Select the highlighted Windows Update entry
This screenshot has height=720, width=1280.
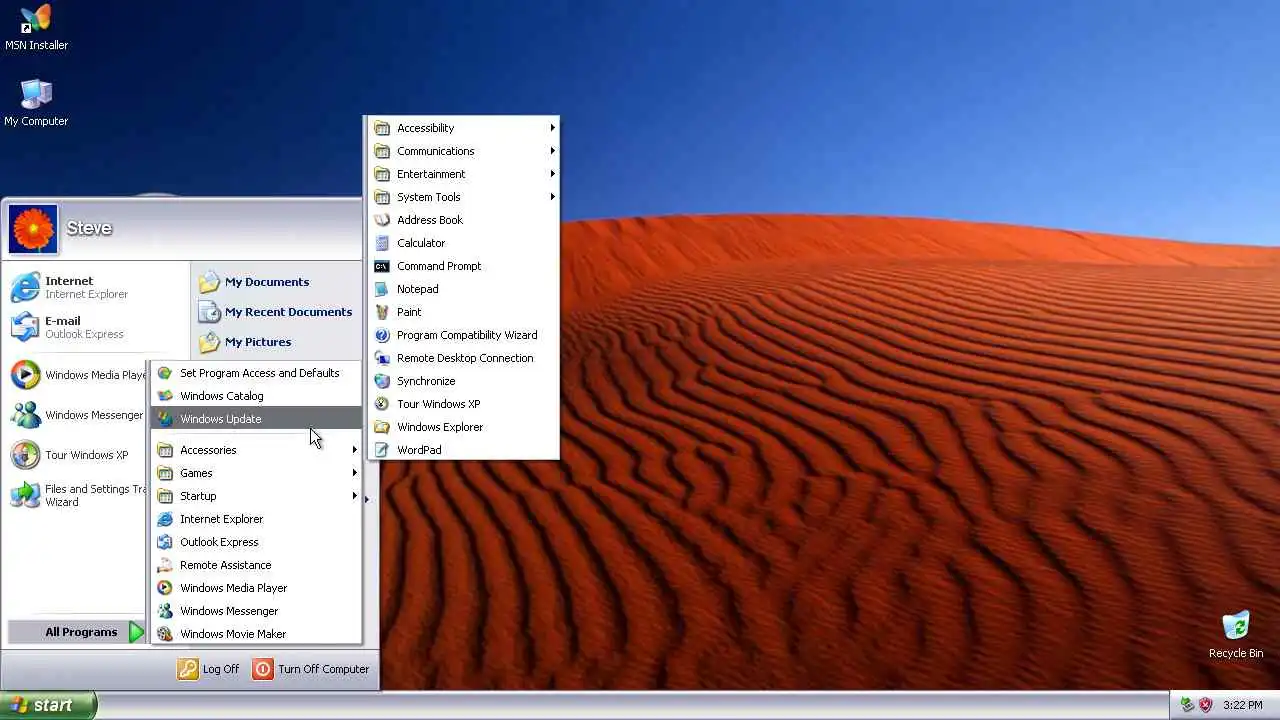coord(256,419)
